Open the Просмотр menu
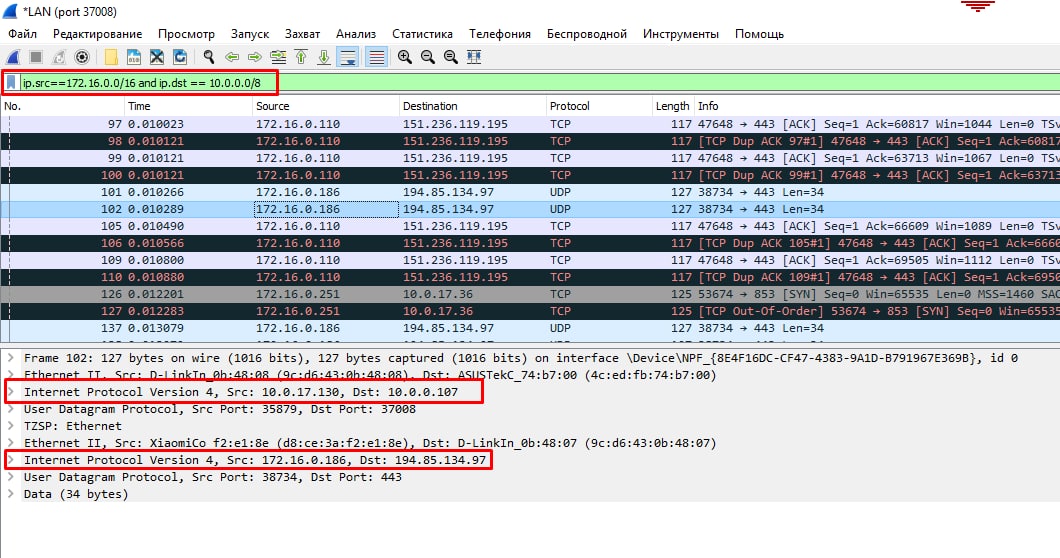 pos(187,34)
